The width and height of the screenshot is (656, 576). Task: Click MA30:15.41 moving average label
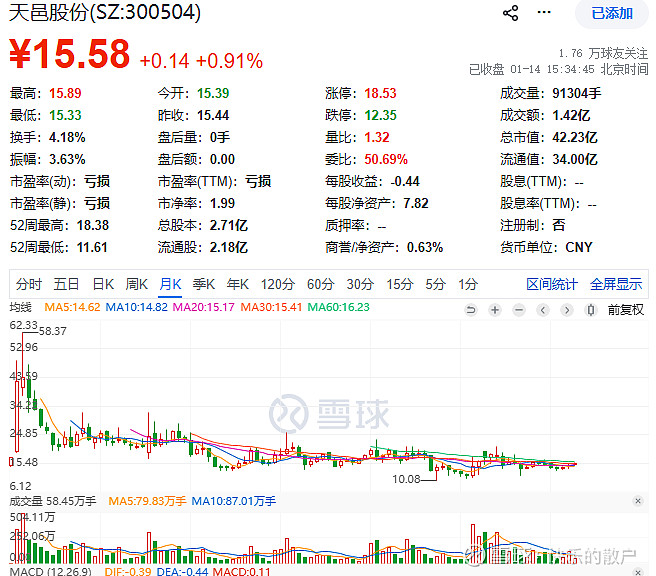click(271, 307)
